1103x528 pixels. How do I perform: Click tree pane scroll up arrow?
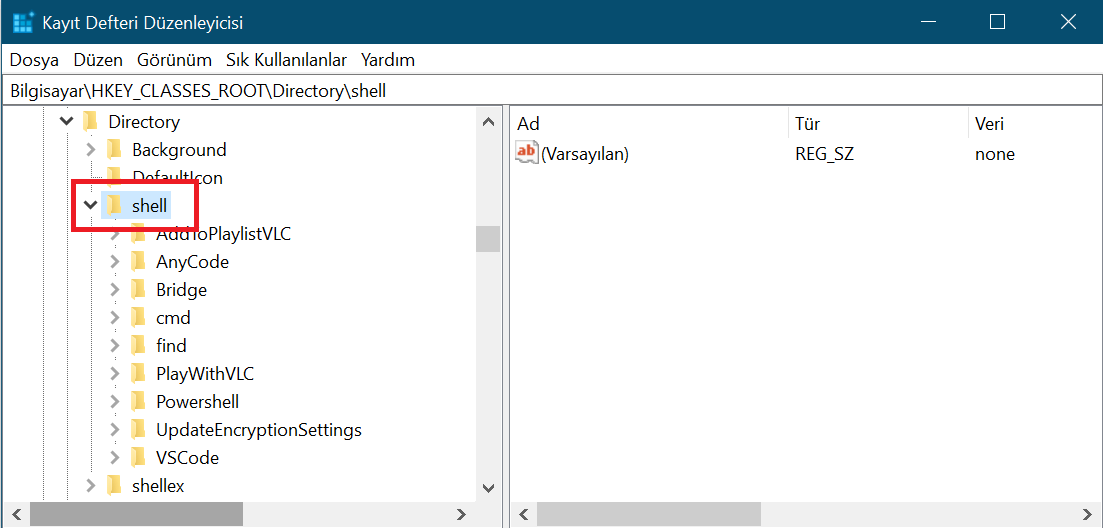point(487,122)
